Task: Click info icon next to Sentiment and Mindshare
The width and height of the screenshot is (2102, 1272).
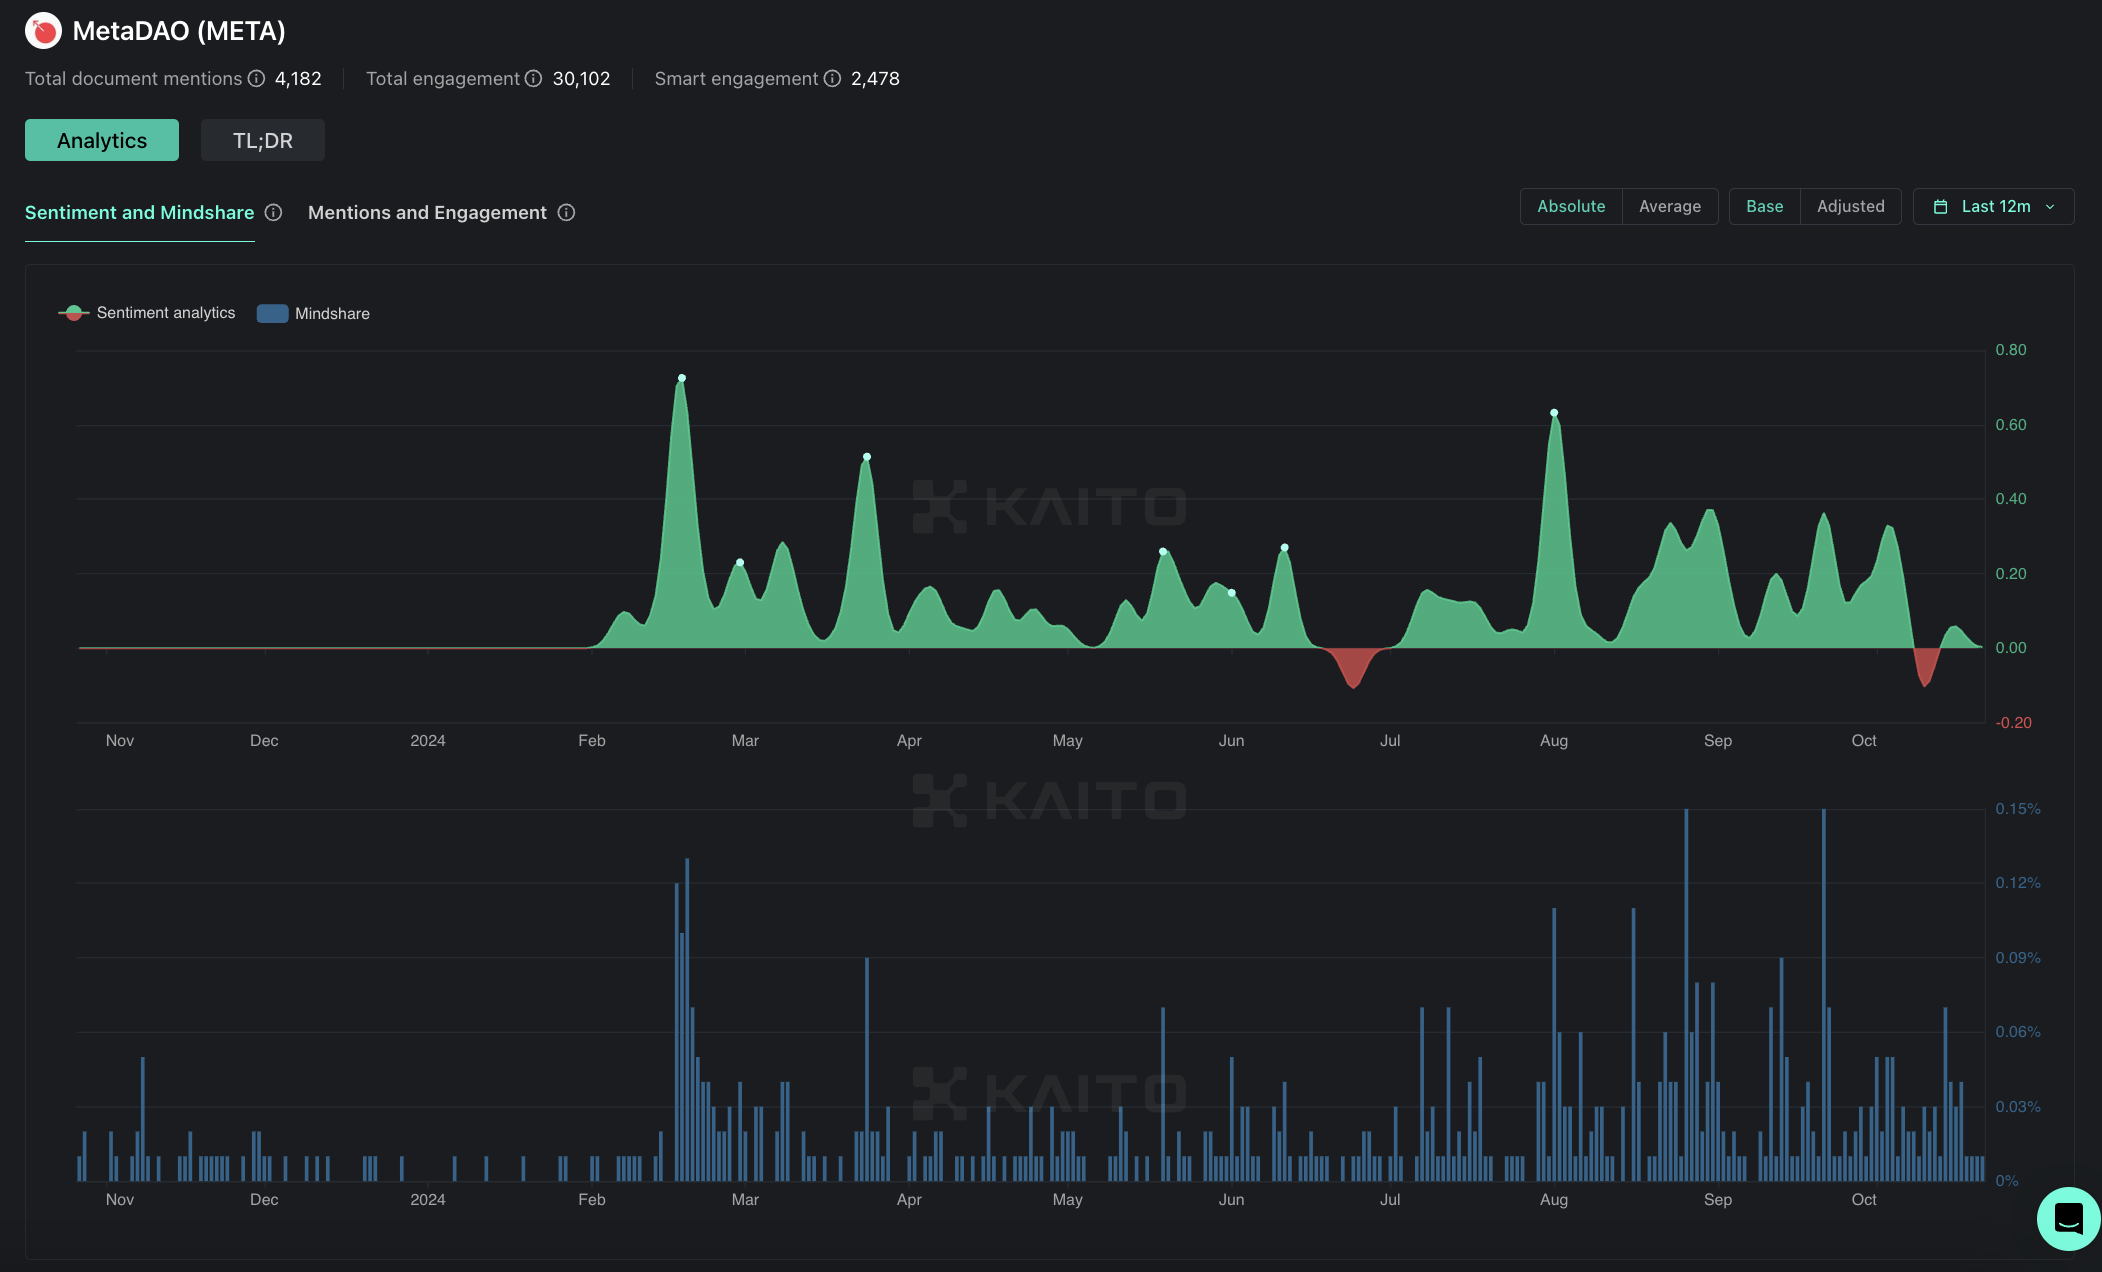Action: click(x=273, y=212)
